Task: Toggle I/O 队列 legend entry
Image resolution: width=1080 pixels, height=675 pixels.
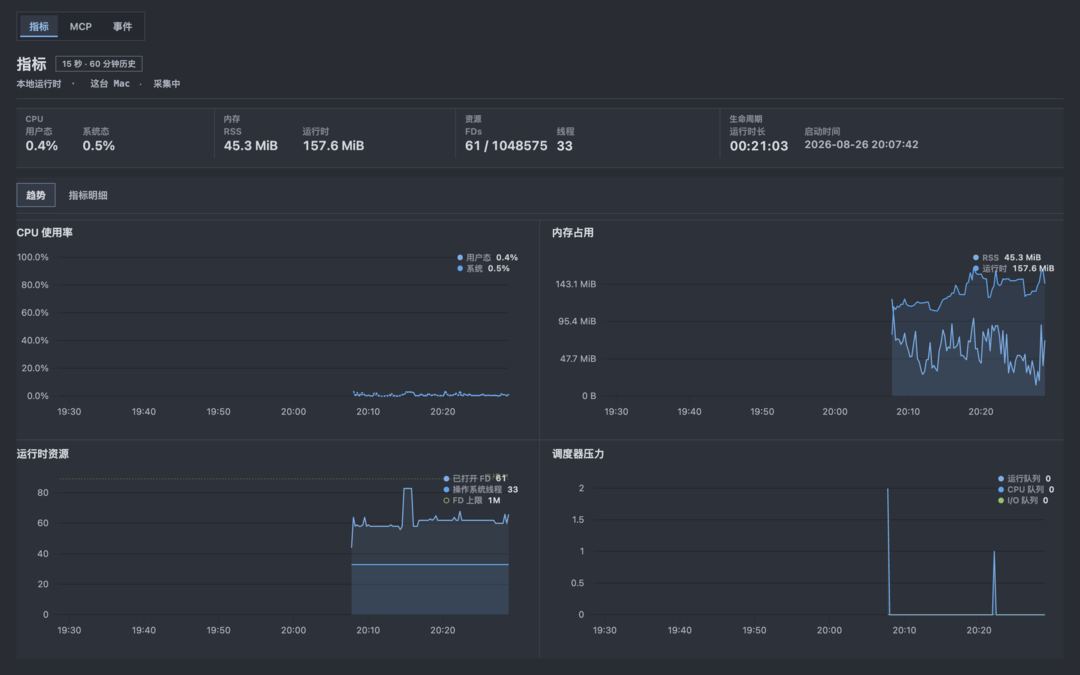Action: pos(1023,500)
